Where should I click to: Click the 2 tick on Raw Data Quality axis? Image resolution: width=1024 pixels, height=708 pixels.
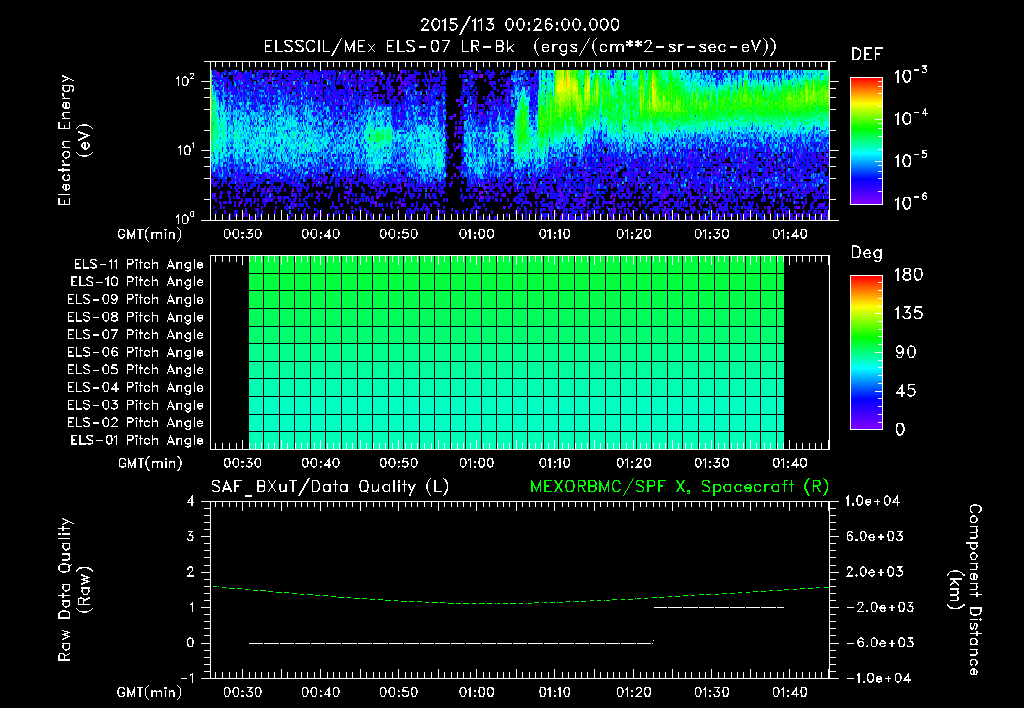pyautogui.click(x=191, y=571)
